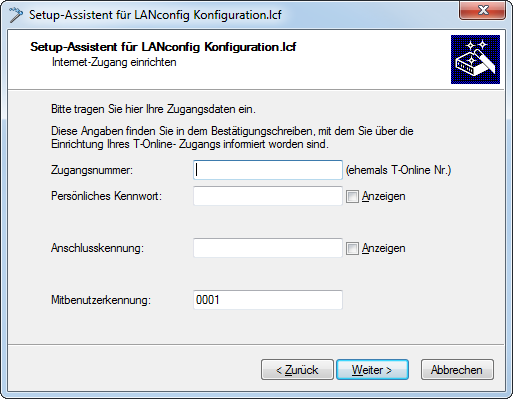513x399 pixels.
Task: Click the bold Setup-Assistent header title
Action: pos(163,47)
